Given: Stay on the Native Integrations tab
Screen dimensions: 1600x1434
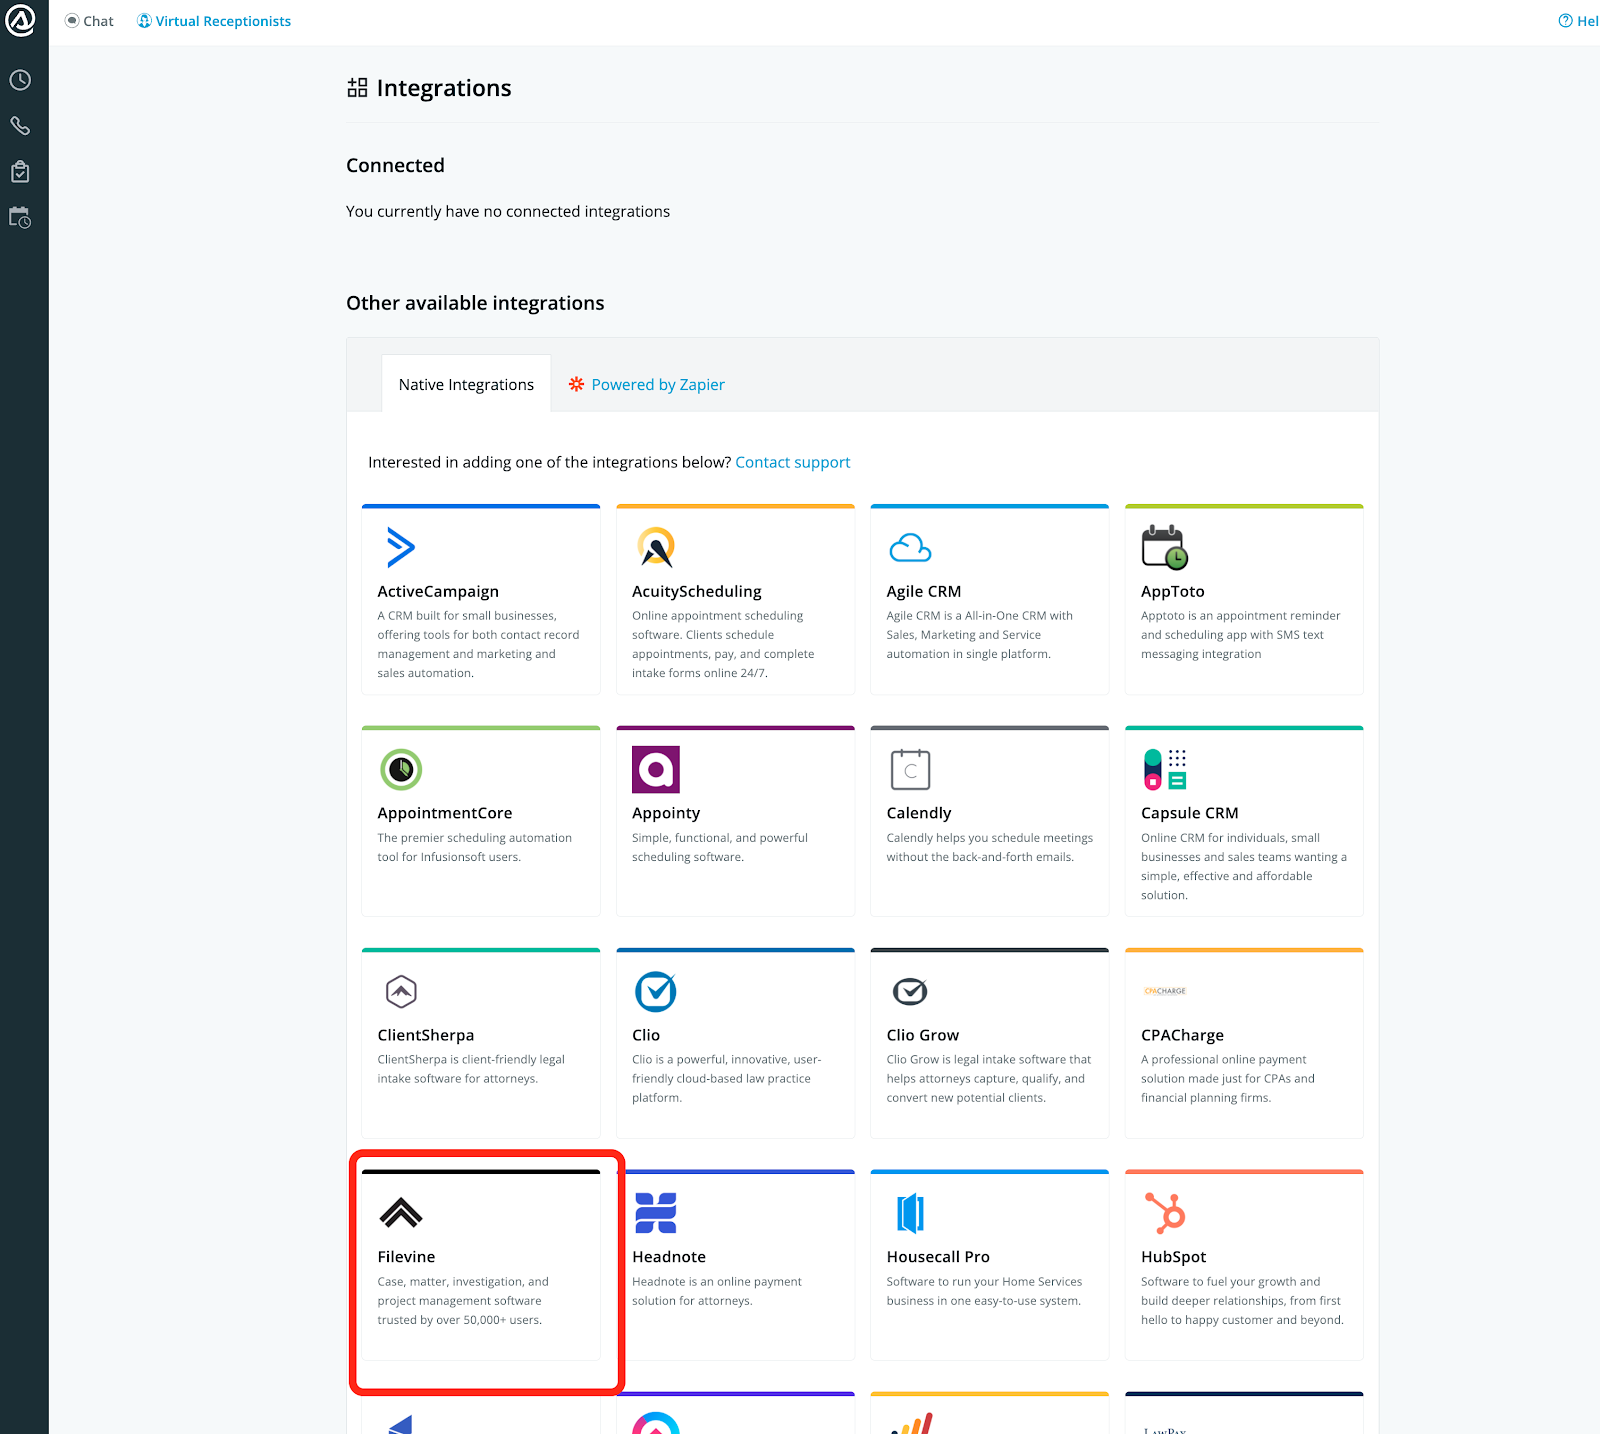Looking at the screenshot, I should click(465, 384).
